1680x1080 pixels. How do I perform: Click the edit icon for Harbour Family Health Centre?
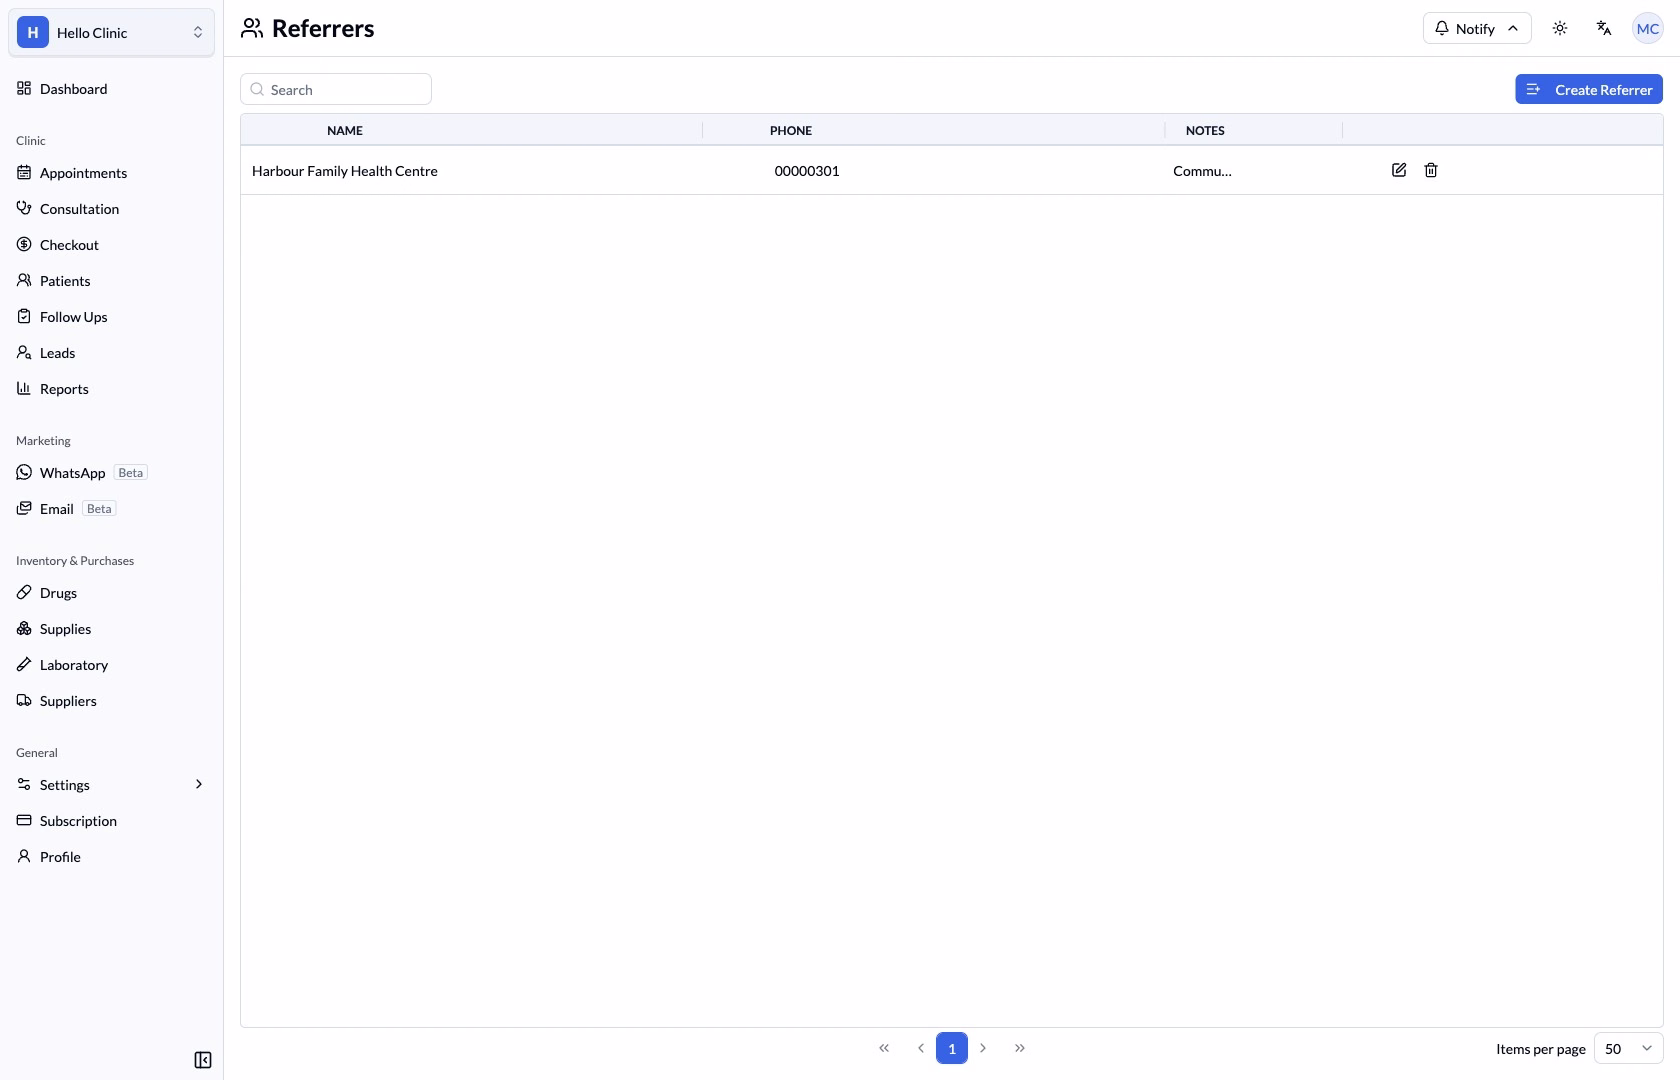click(x=1399, y=170)
